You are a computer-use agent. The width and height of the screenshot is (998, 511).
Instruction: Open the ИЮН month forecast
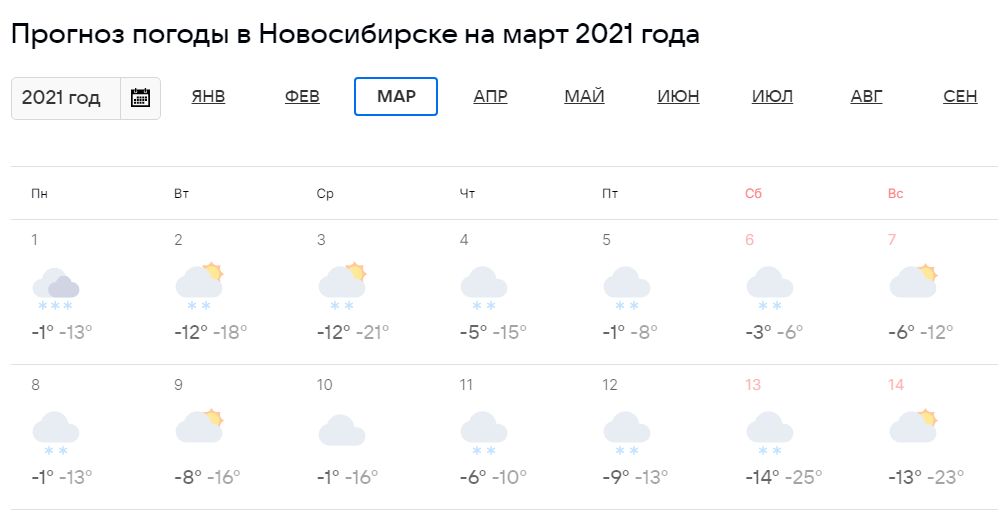pyautogui.click(x=678, y=97)
